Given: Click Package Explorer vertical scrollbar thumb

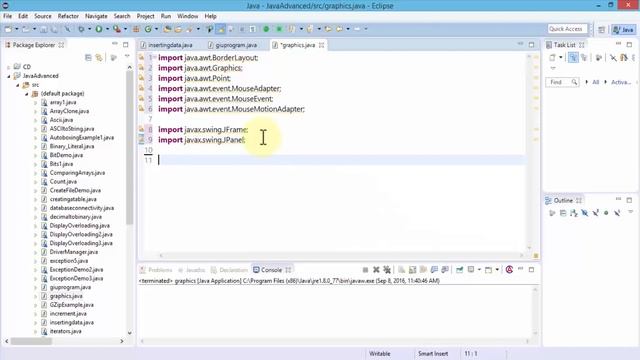Looking at the screenshot, I should coord(129,149).
